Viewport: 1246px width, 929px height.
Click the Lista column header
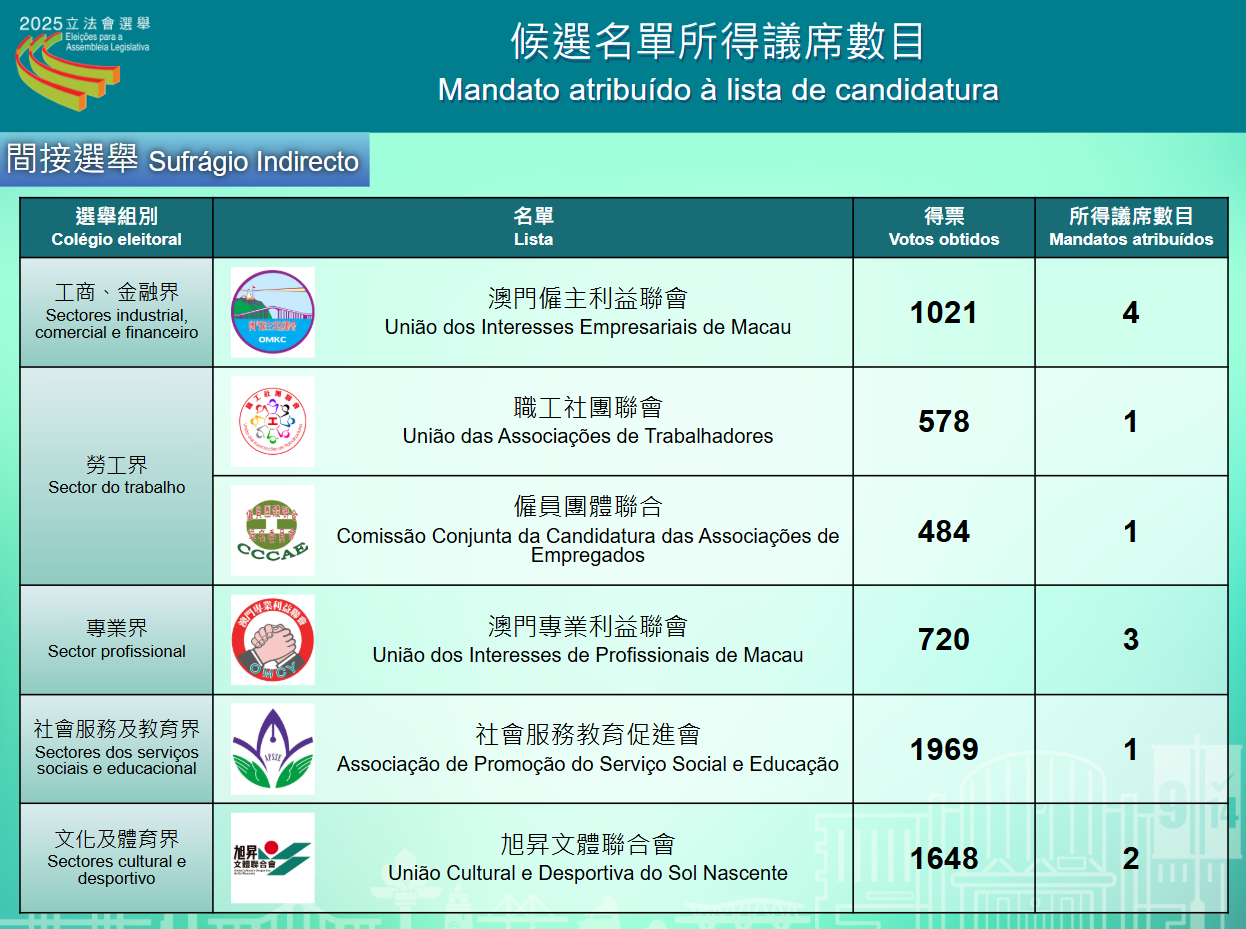pos(533,227)
